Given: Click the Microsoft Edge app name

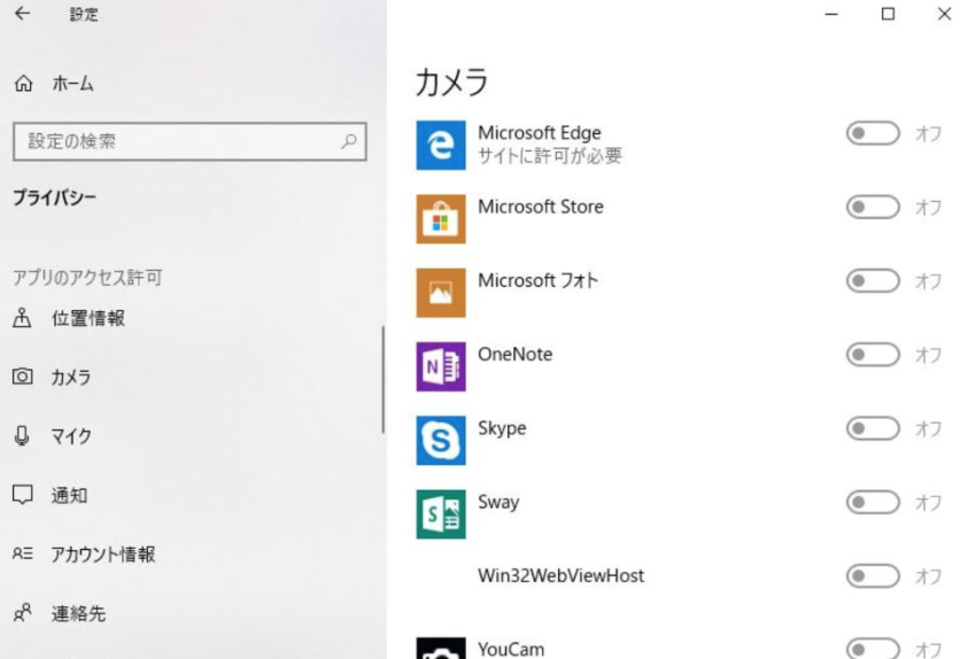Looking at the screenshot, I should [539, 133].
